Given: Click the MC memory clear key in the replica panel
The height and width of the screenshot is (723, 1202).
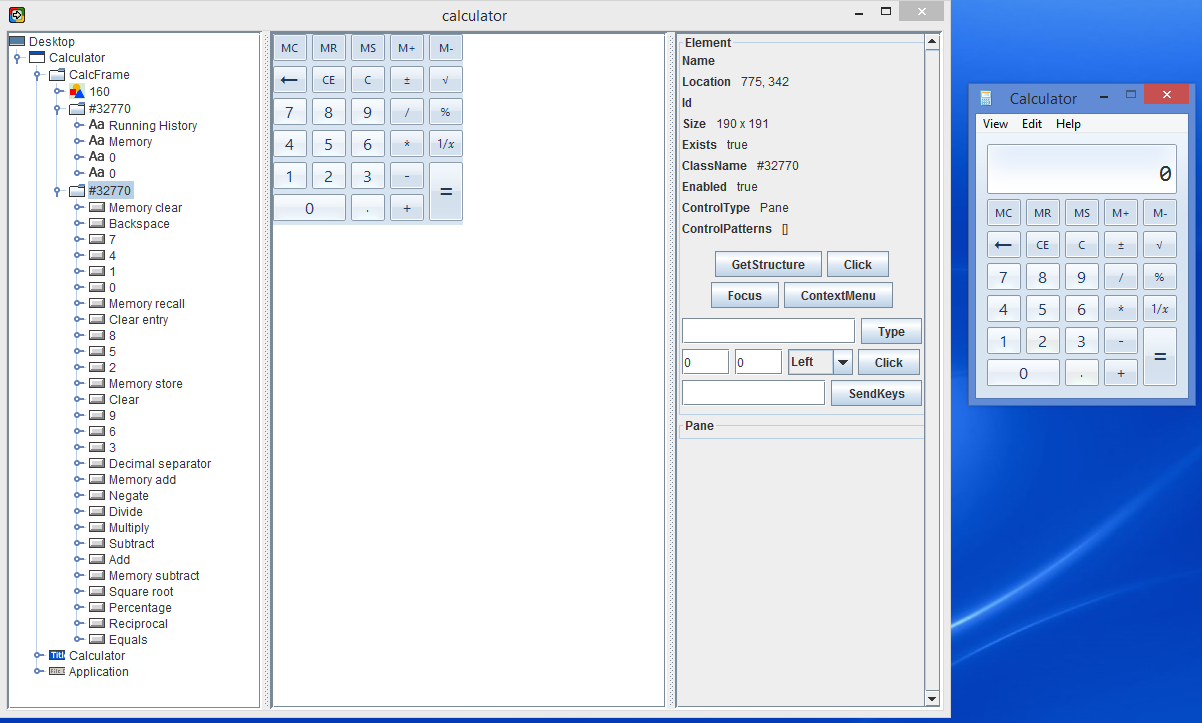Looking at the screenshot, I should pos(289,47).
